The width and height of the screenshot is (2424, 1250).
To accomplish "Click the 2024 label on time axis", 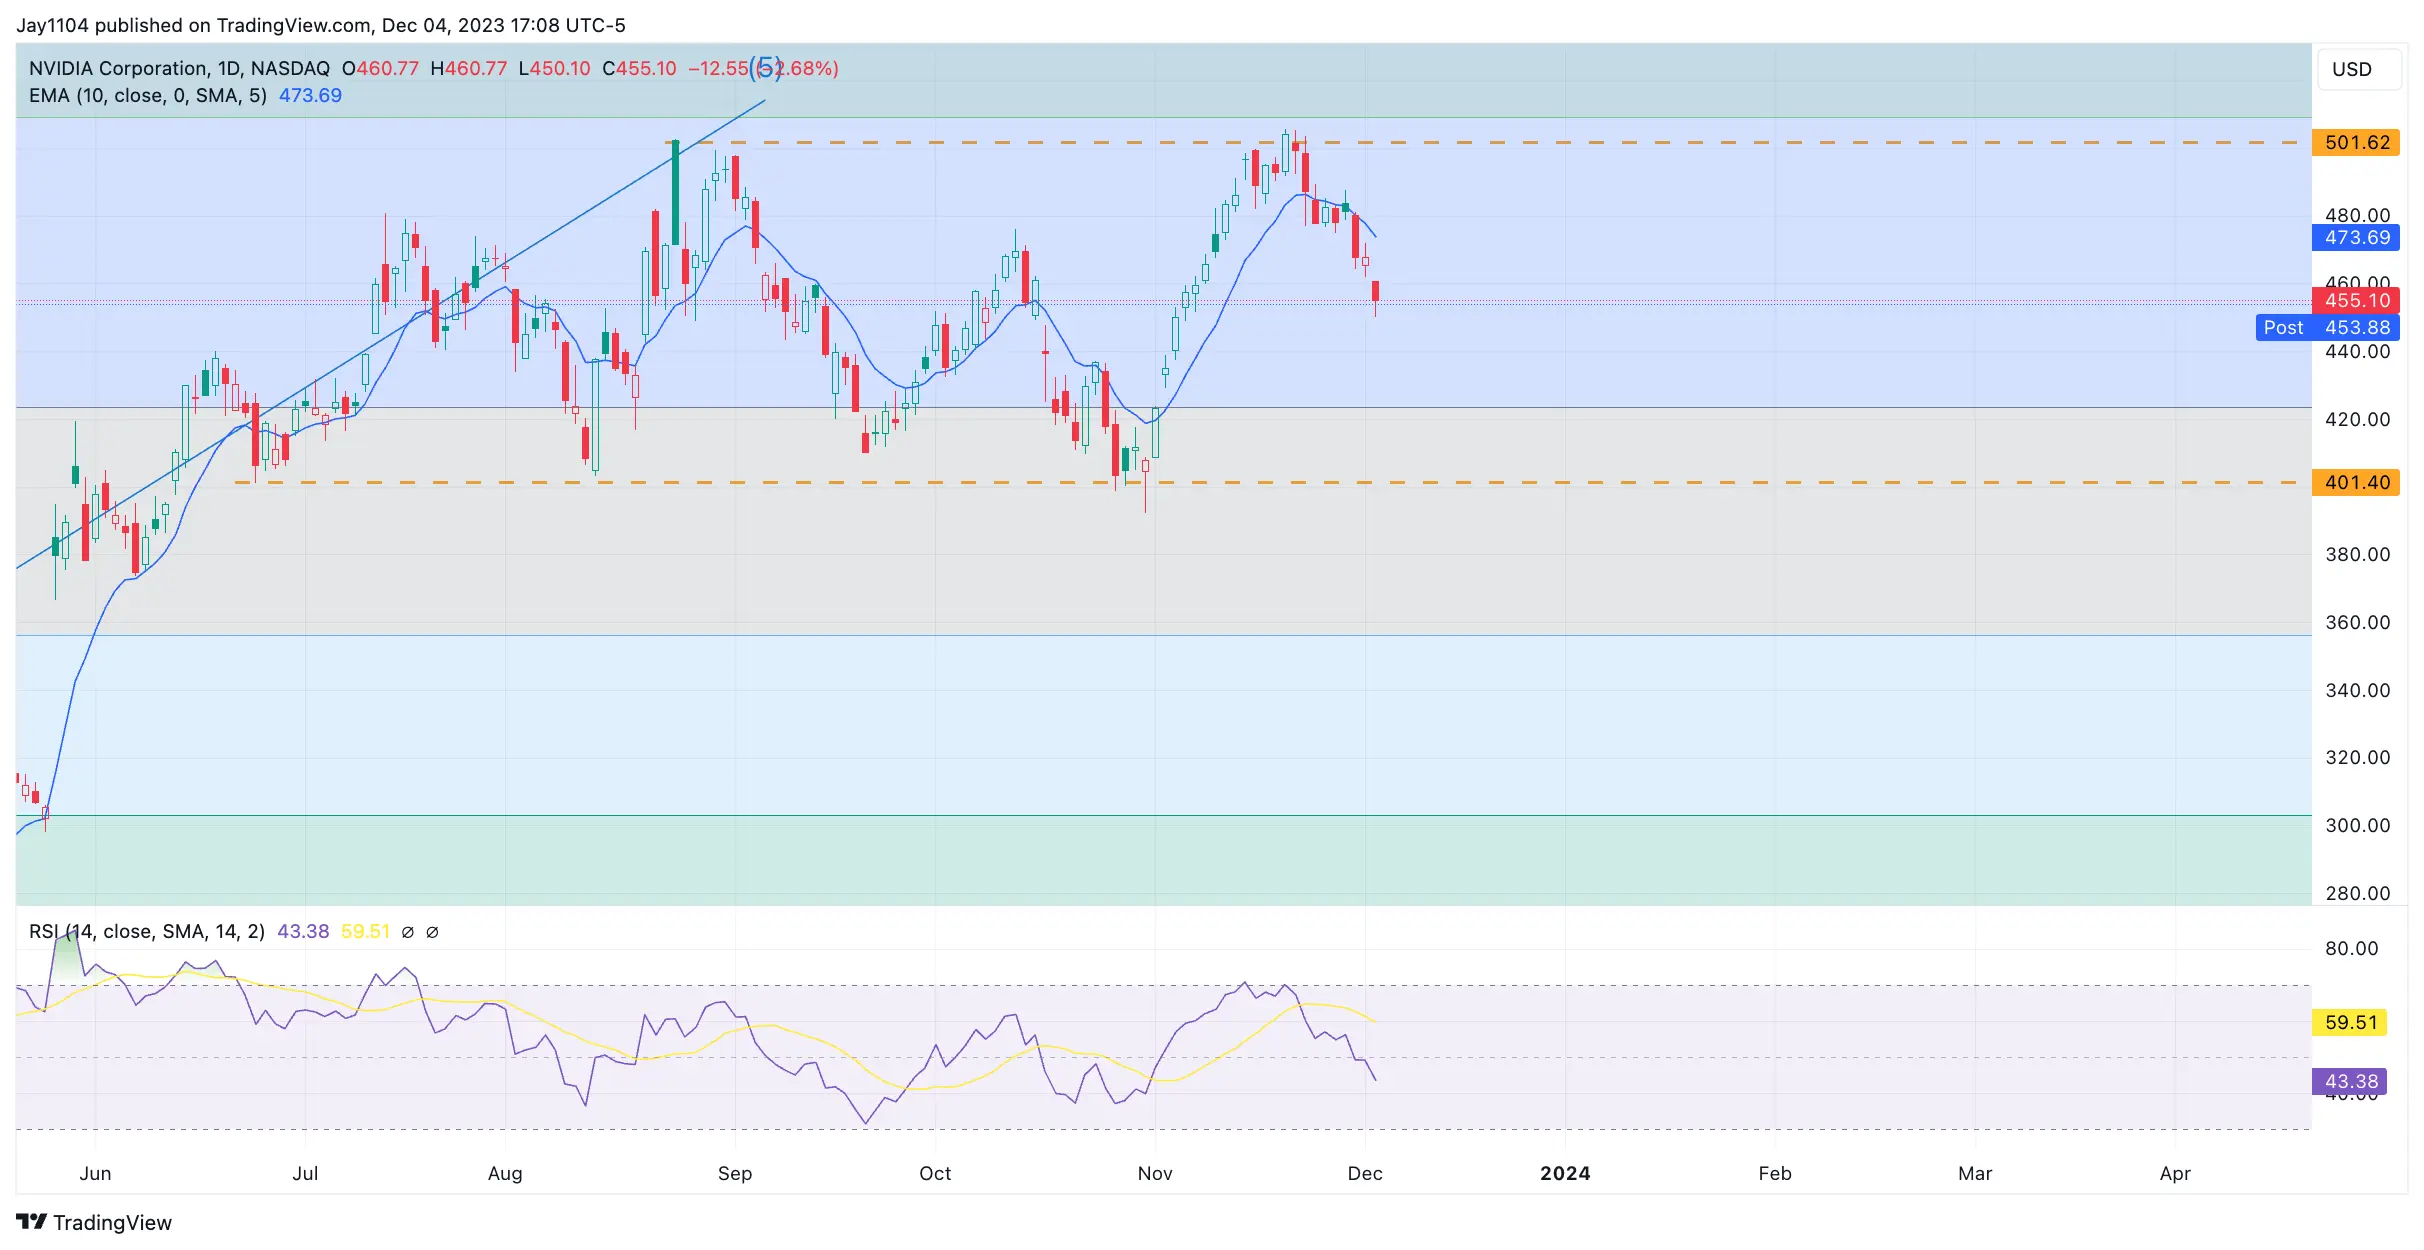I will (x=1565, y=1173).
